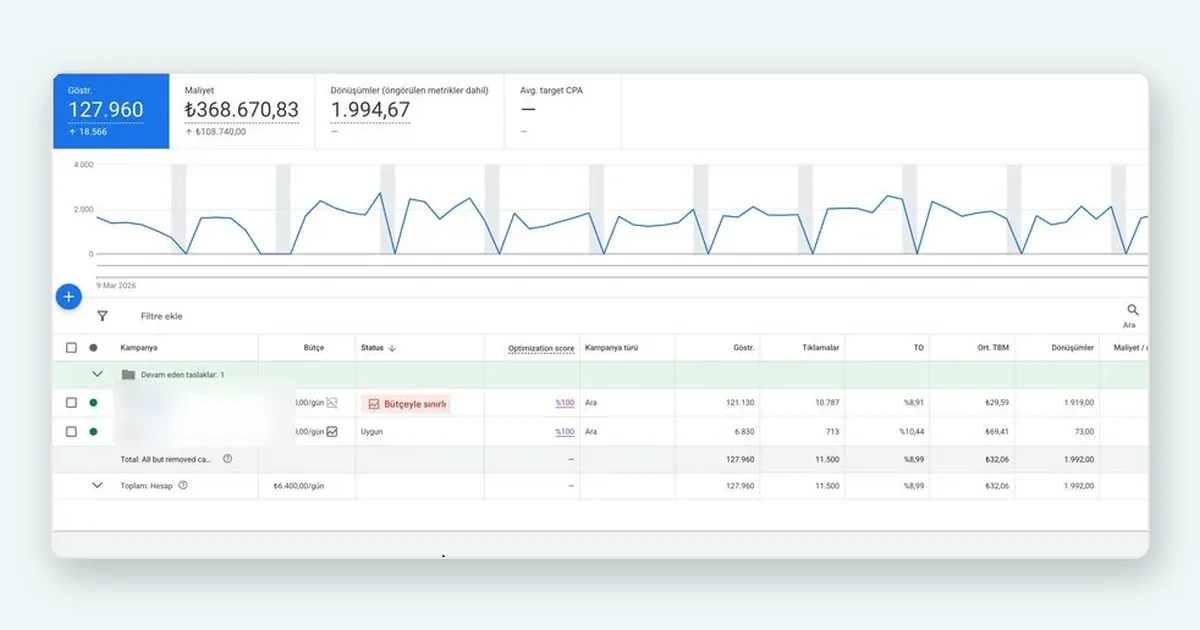Open %100 optimization score in Bütçeyle sınırlı row
This screenshot has height=630, width=1200.
point(565,403)
